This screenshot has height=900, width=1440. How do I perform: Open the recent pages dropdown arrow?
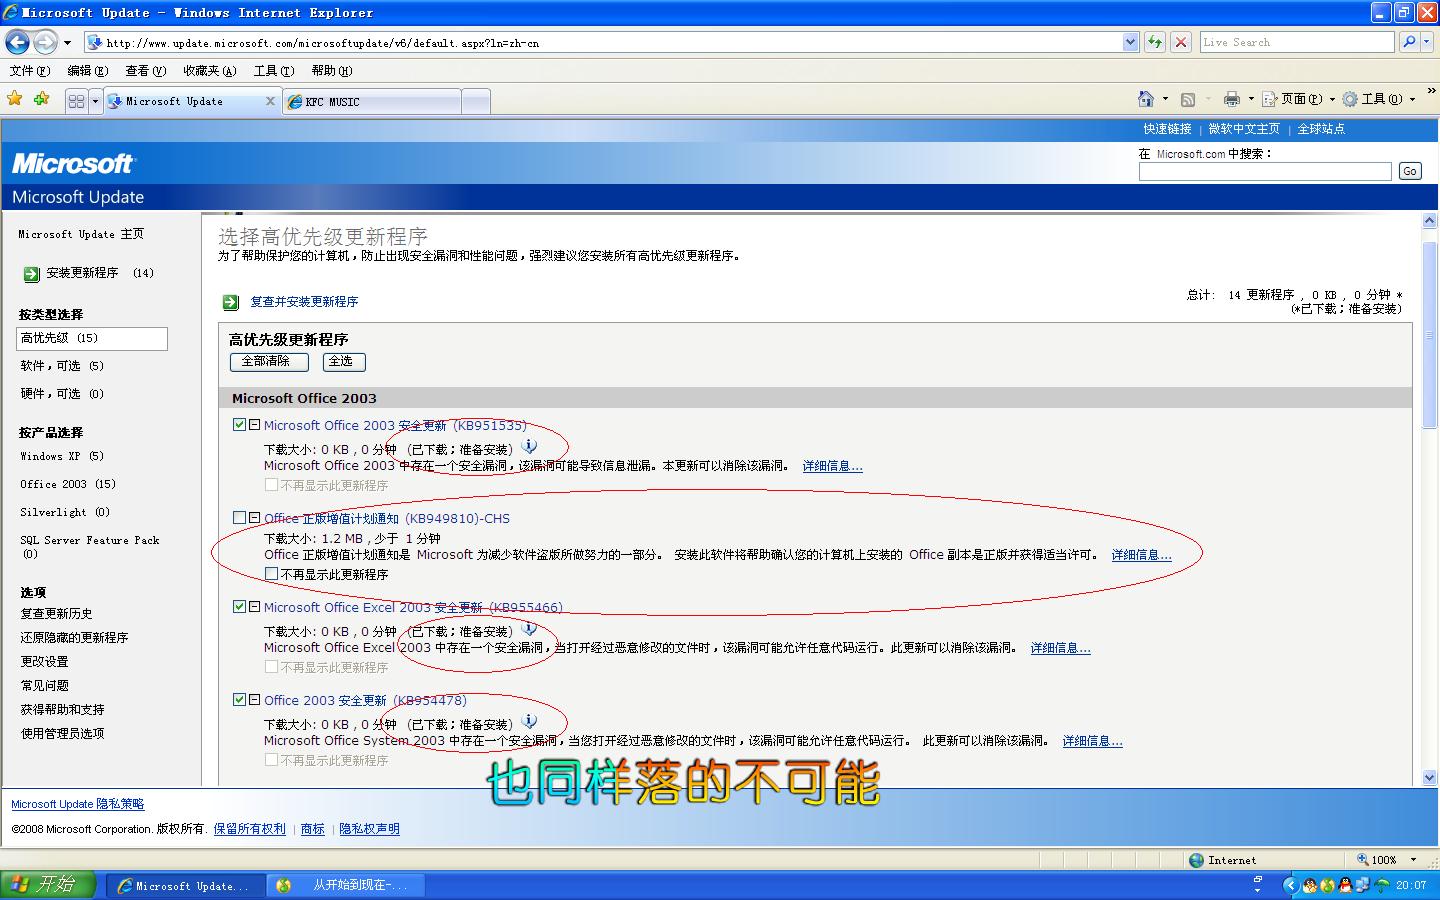(x=67, y=42)
